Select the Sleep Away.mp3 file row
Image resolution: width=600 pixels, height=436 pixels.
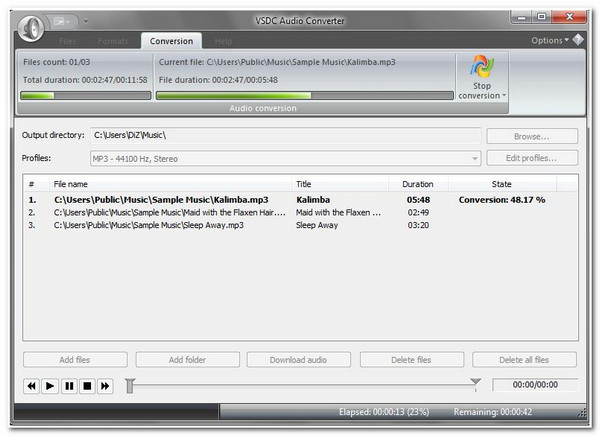(x=300, y=225)
